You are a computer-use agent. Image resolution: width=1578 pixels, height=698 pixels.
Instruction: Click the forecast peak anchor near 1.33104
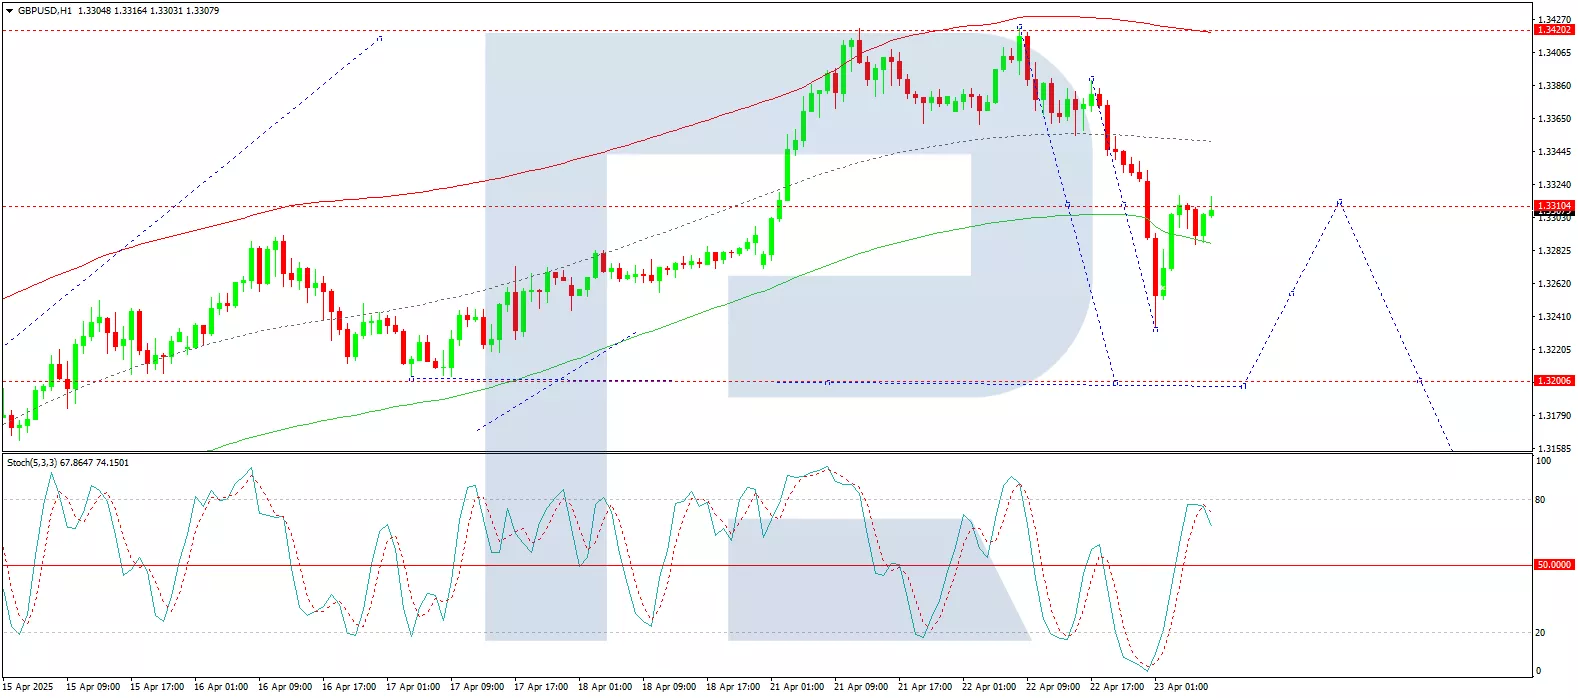point(1340,201)
